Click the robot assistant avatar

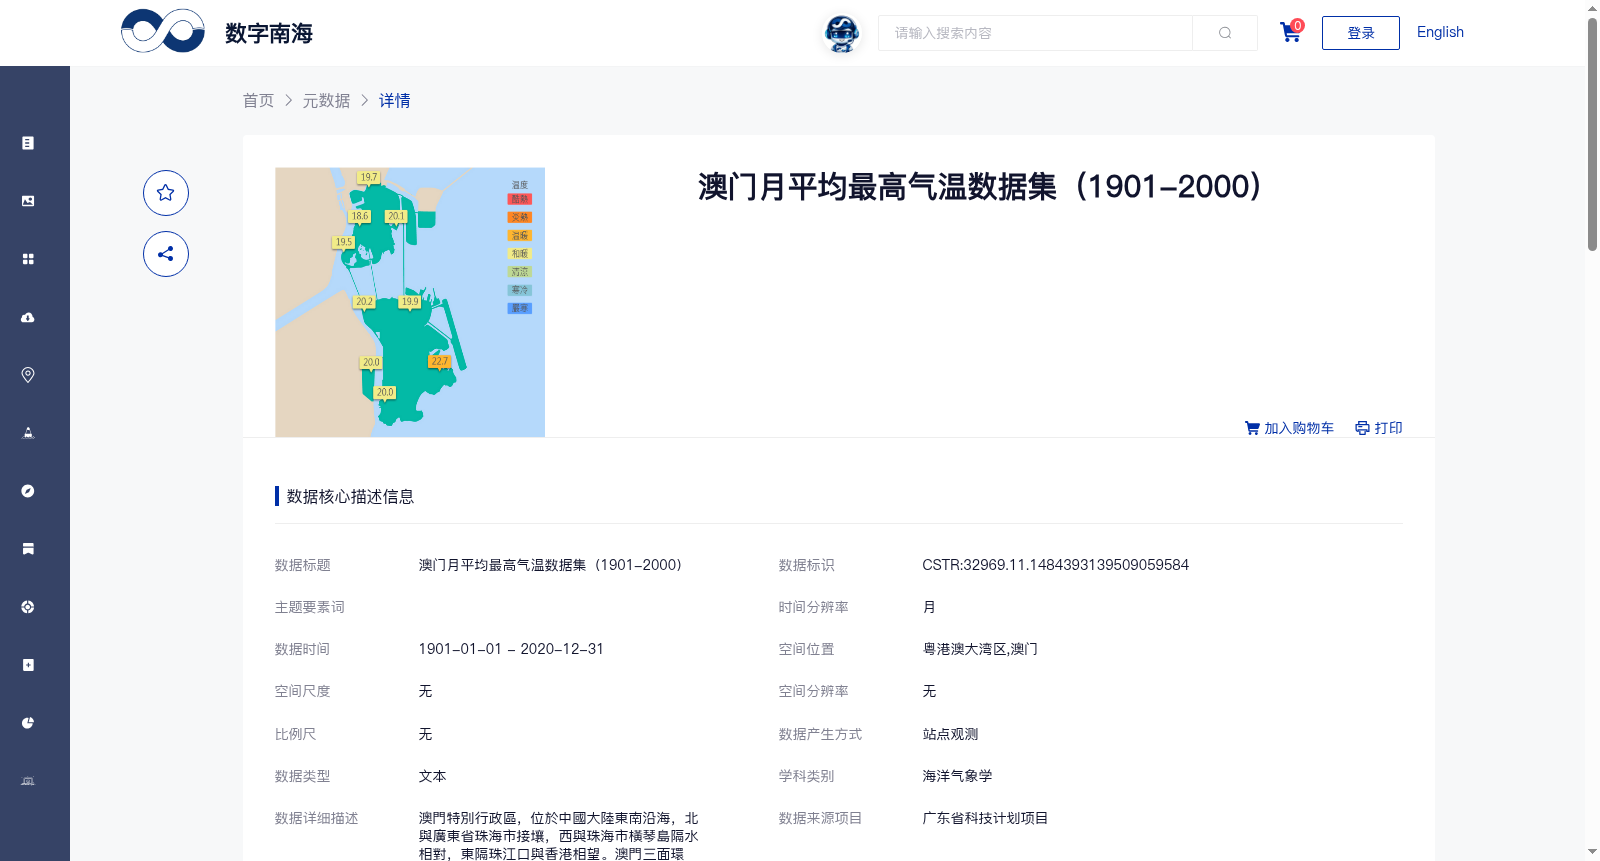pyautogui.click(x=842, y=34)
